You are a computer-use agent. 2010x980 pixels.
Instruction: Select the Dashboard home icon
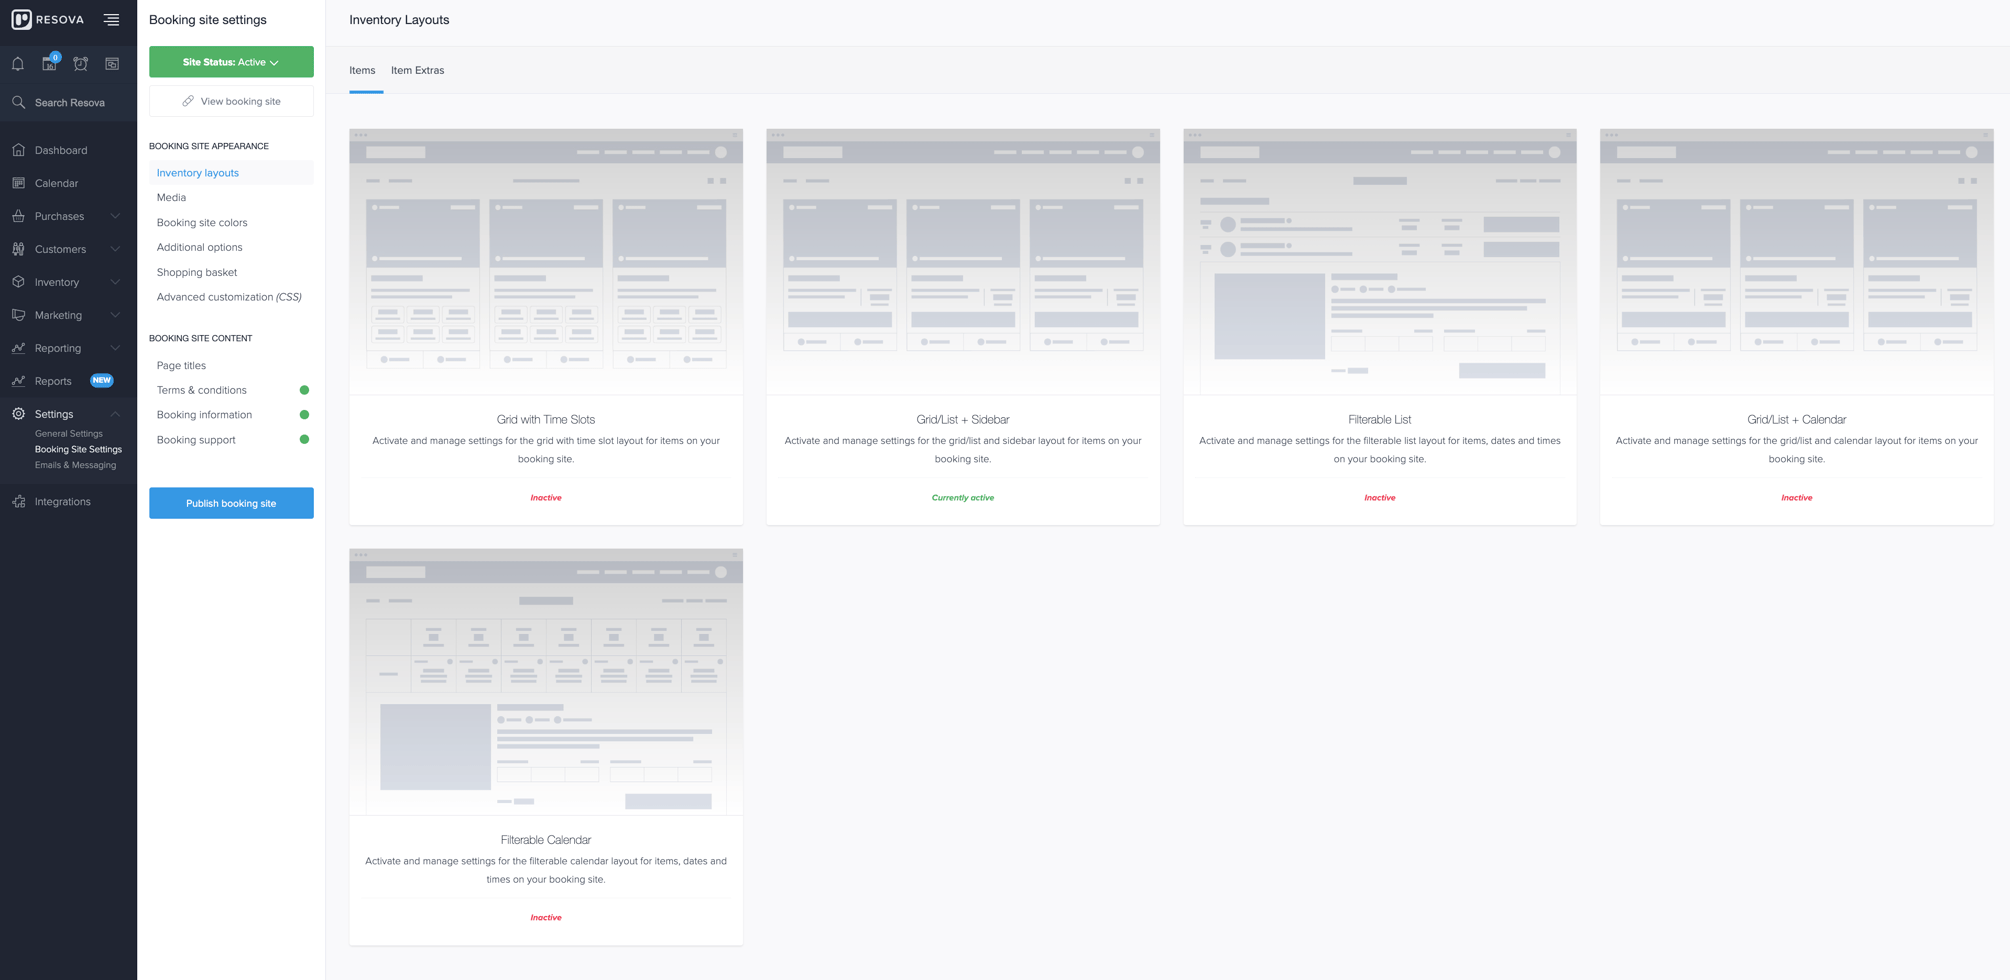(17, 150)
